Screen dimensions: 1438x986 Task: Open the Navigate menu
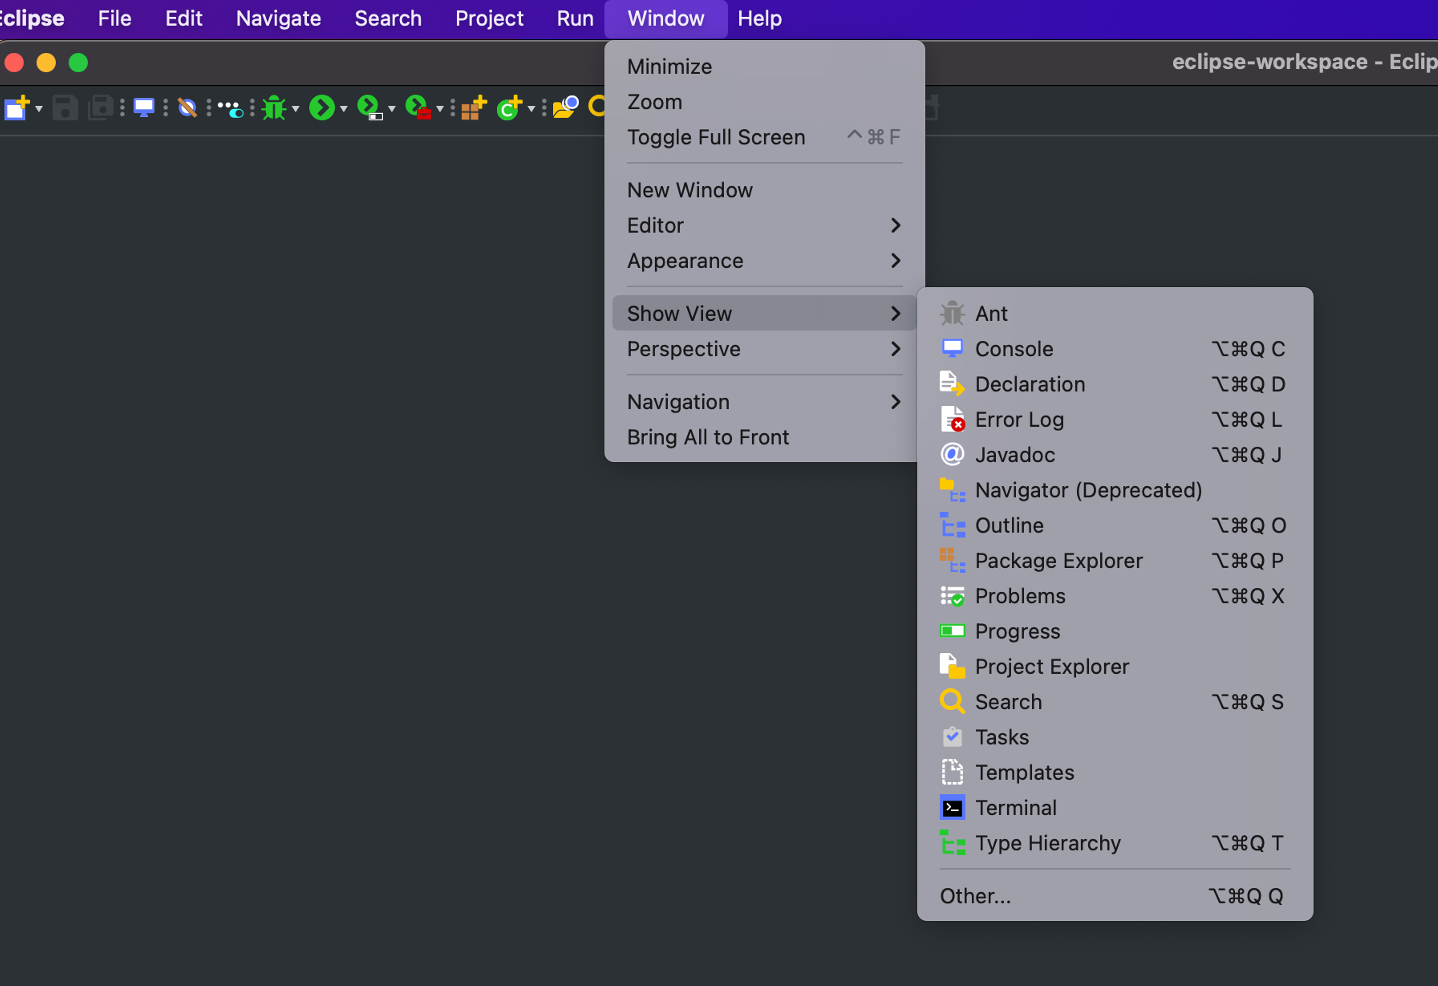pos(279,19)
